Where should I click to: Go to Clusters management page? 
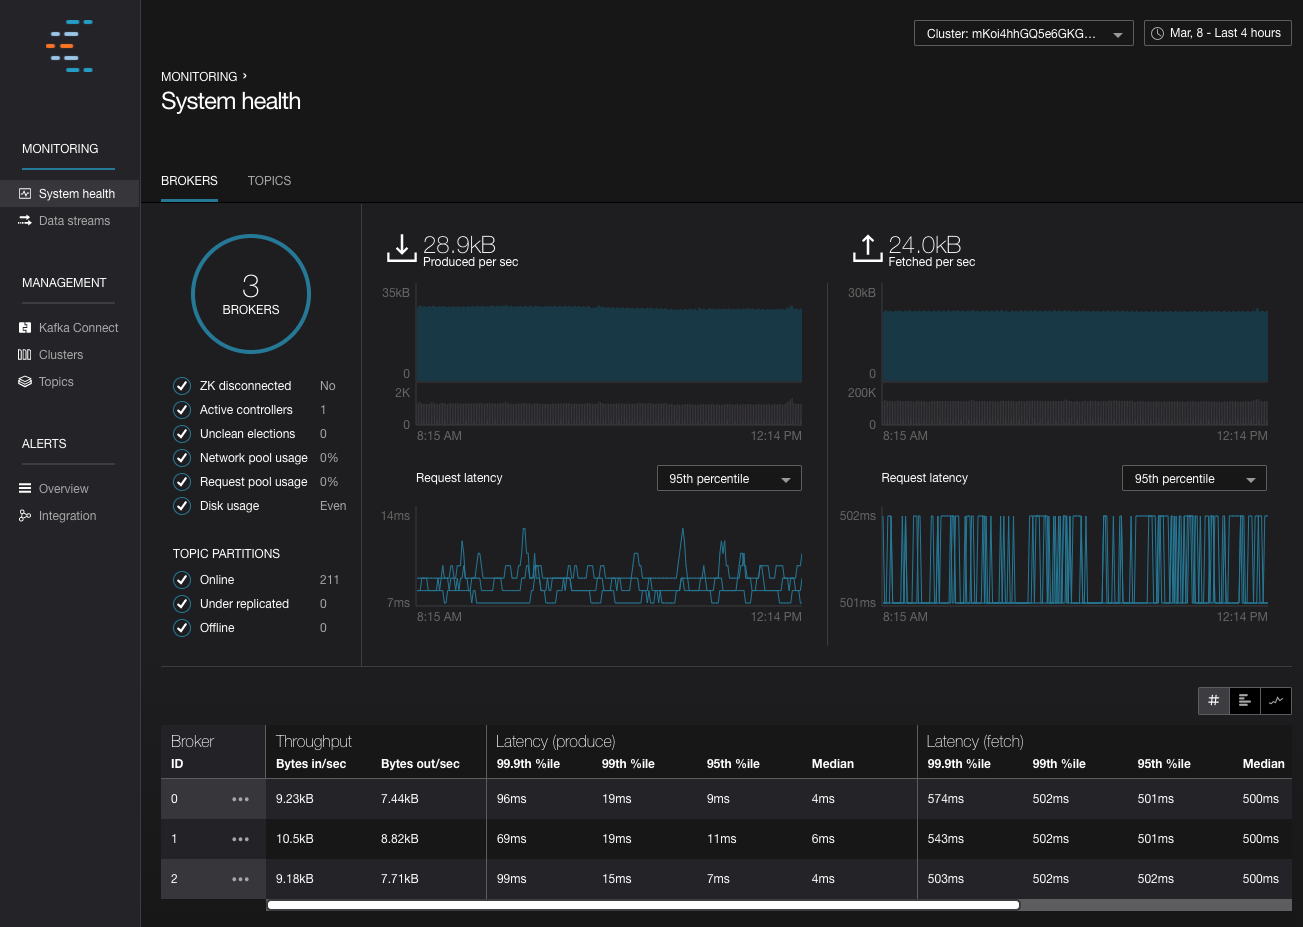(x=61, y=355)
